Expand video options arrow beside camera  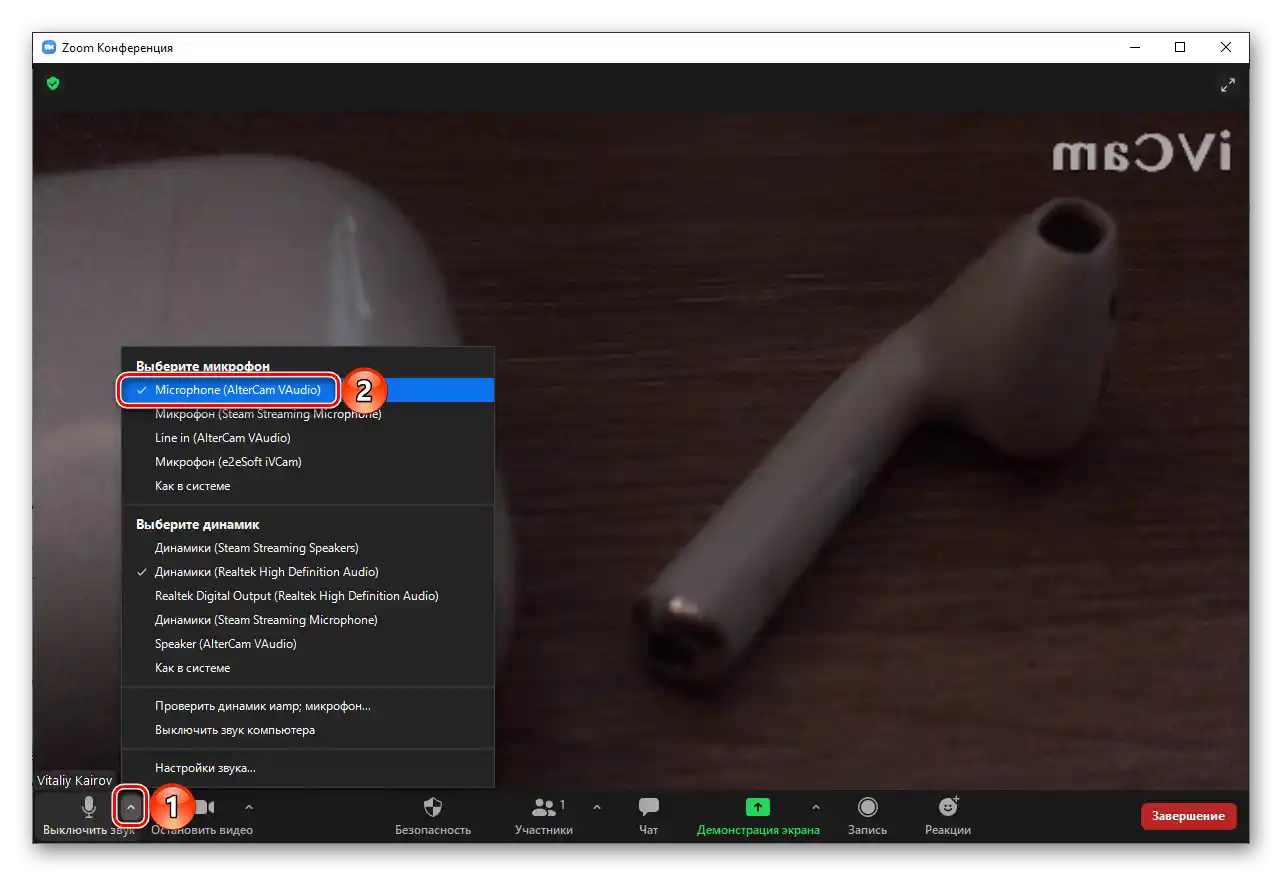(x=249, y=807)
